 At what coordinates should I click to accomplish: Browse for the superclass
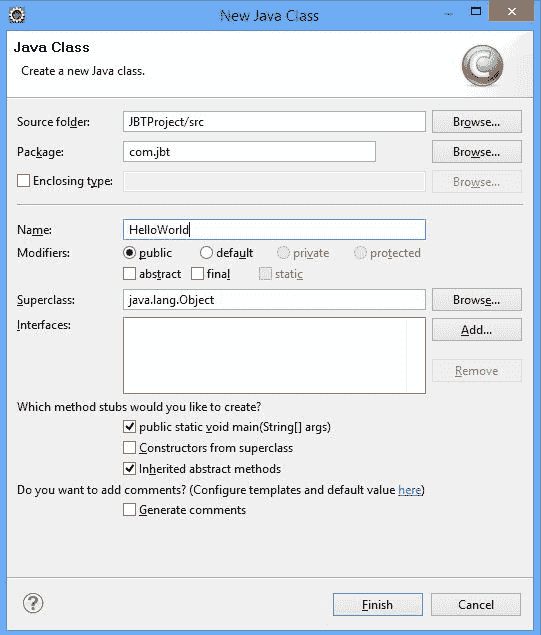pos(477,300)
